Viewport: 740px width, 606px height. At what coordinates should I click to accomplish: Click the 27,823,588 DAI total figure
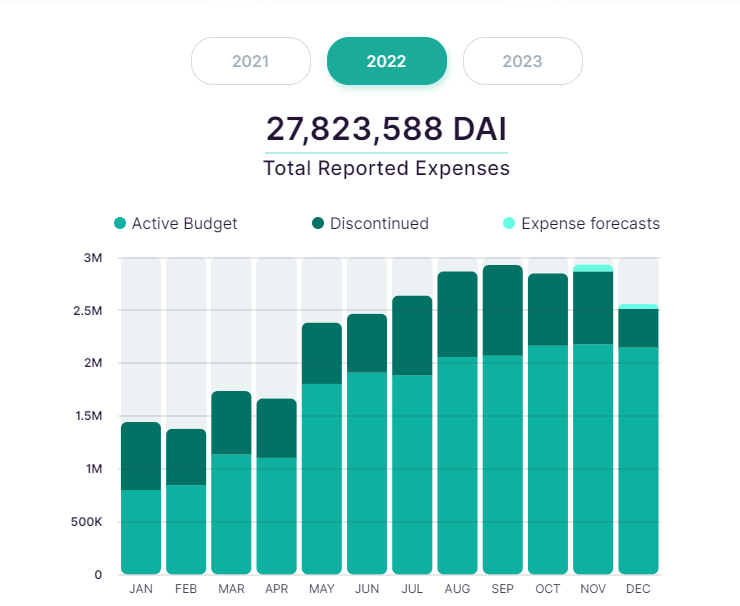coord(386,129)
